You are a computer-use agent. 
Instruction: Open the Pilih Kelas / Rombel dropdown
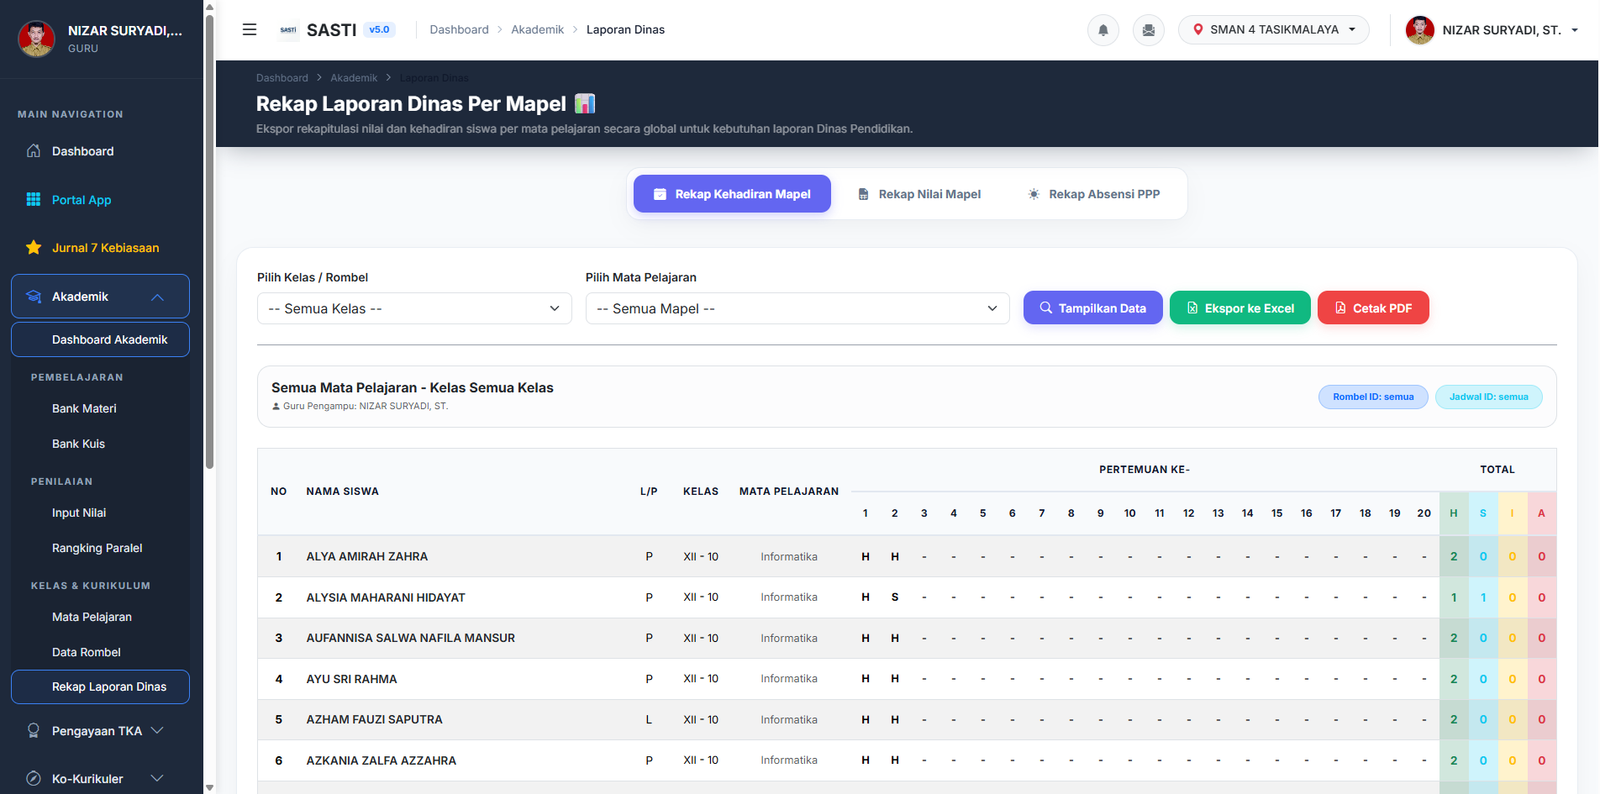(x=414, y=308)
